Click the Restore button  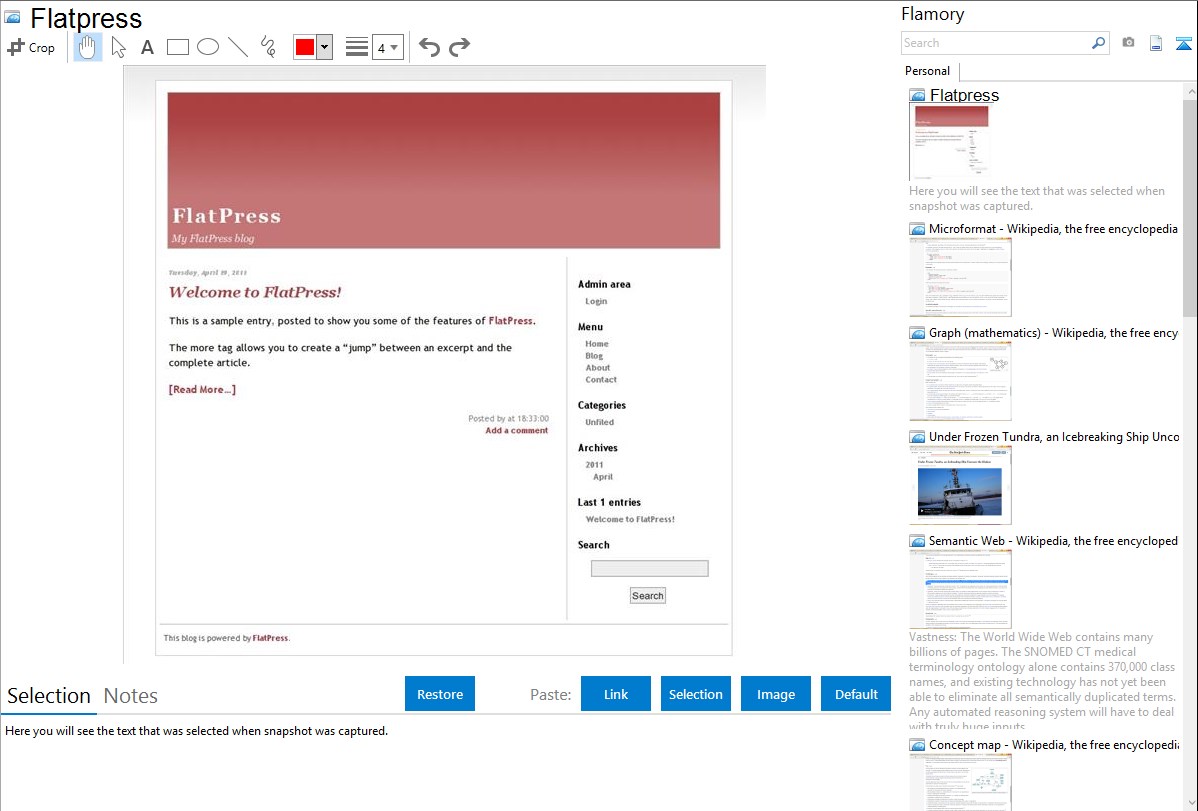[x=440, y=694]
